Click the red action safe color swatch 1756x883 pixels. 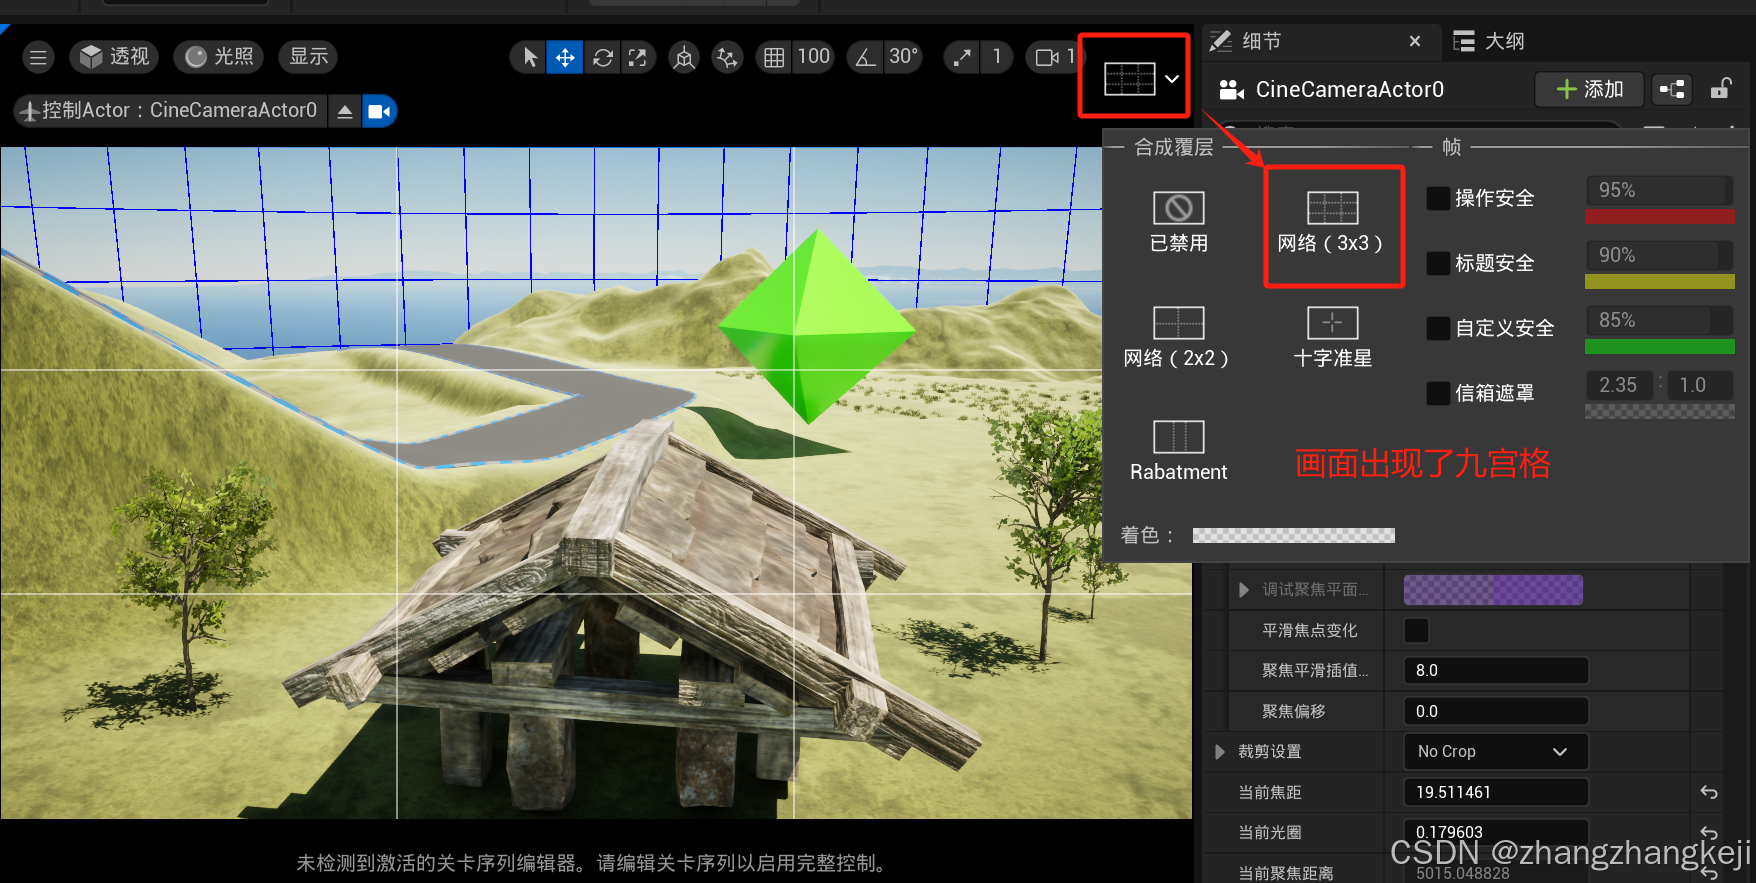[x=1659, y=216]
